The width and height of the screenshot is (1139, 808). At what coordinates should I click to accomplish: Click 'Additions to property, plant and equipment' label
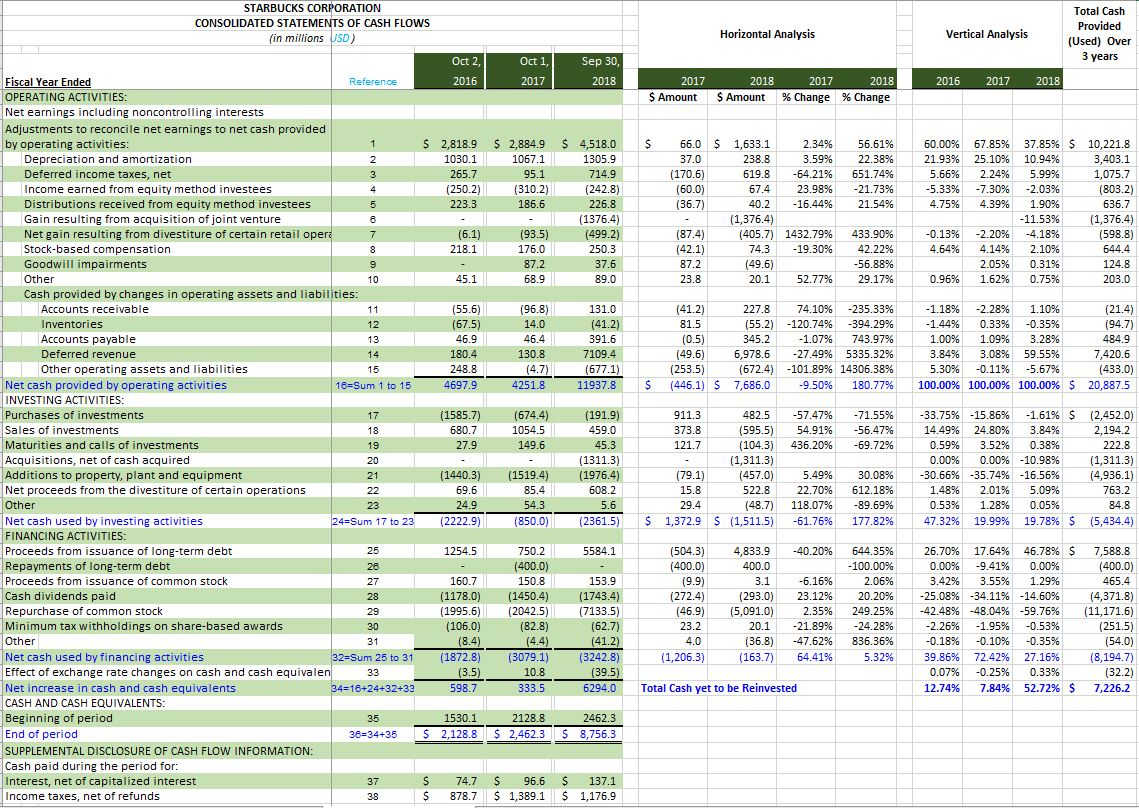[123, 475]
